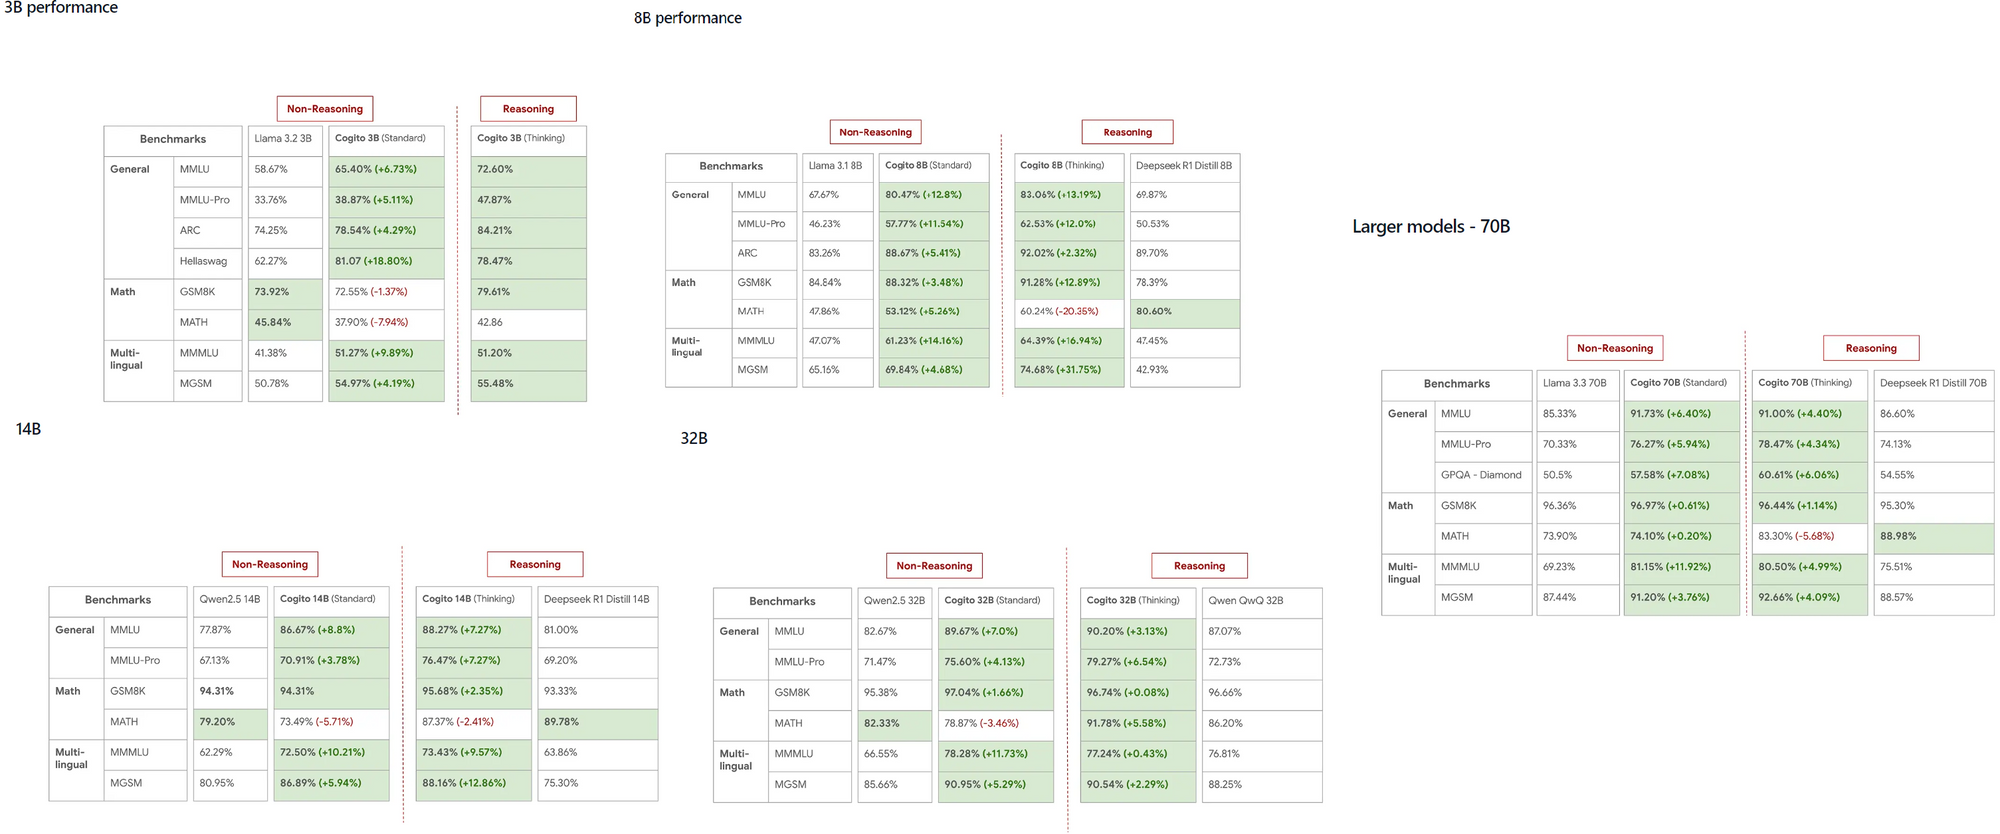Click the '81.00%' cell
The width and height of the screenshot is (2000, 834).
click(598, 631)
